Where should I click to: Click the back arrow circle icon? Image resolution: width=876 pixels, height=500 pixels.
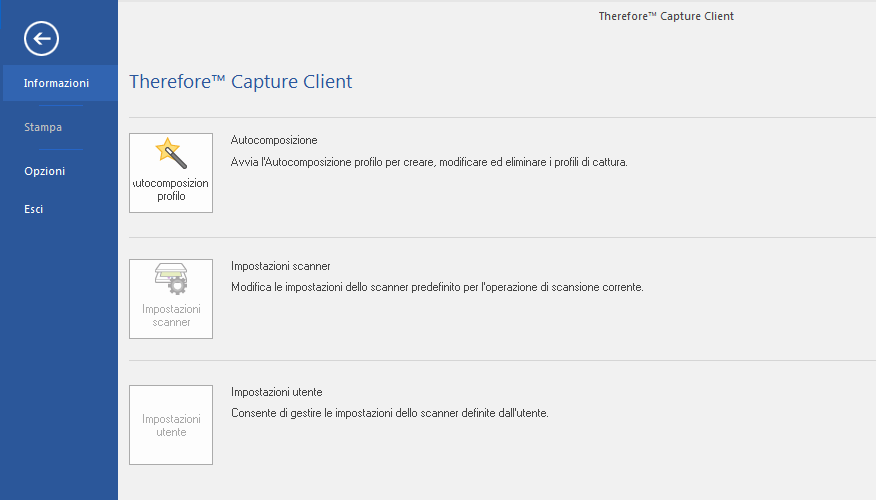coord(41,39)
